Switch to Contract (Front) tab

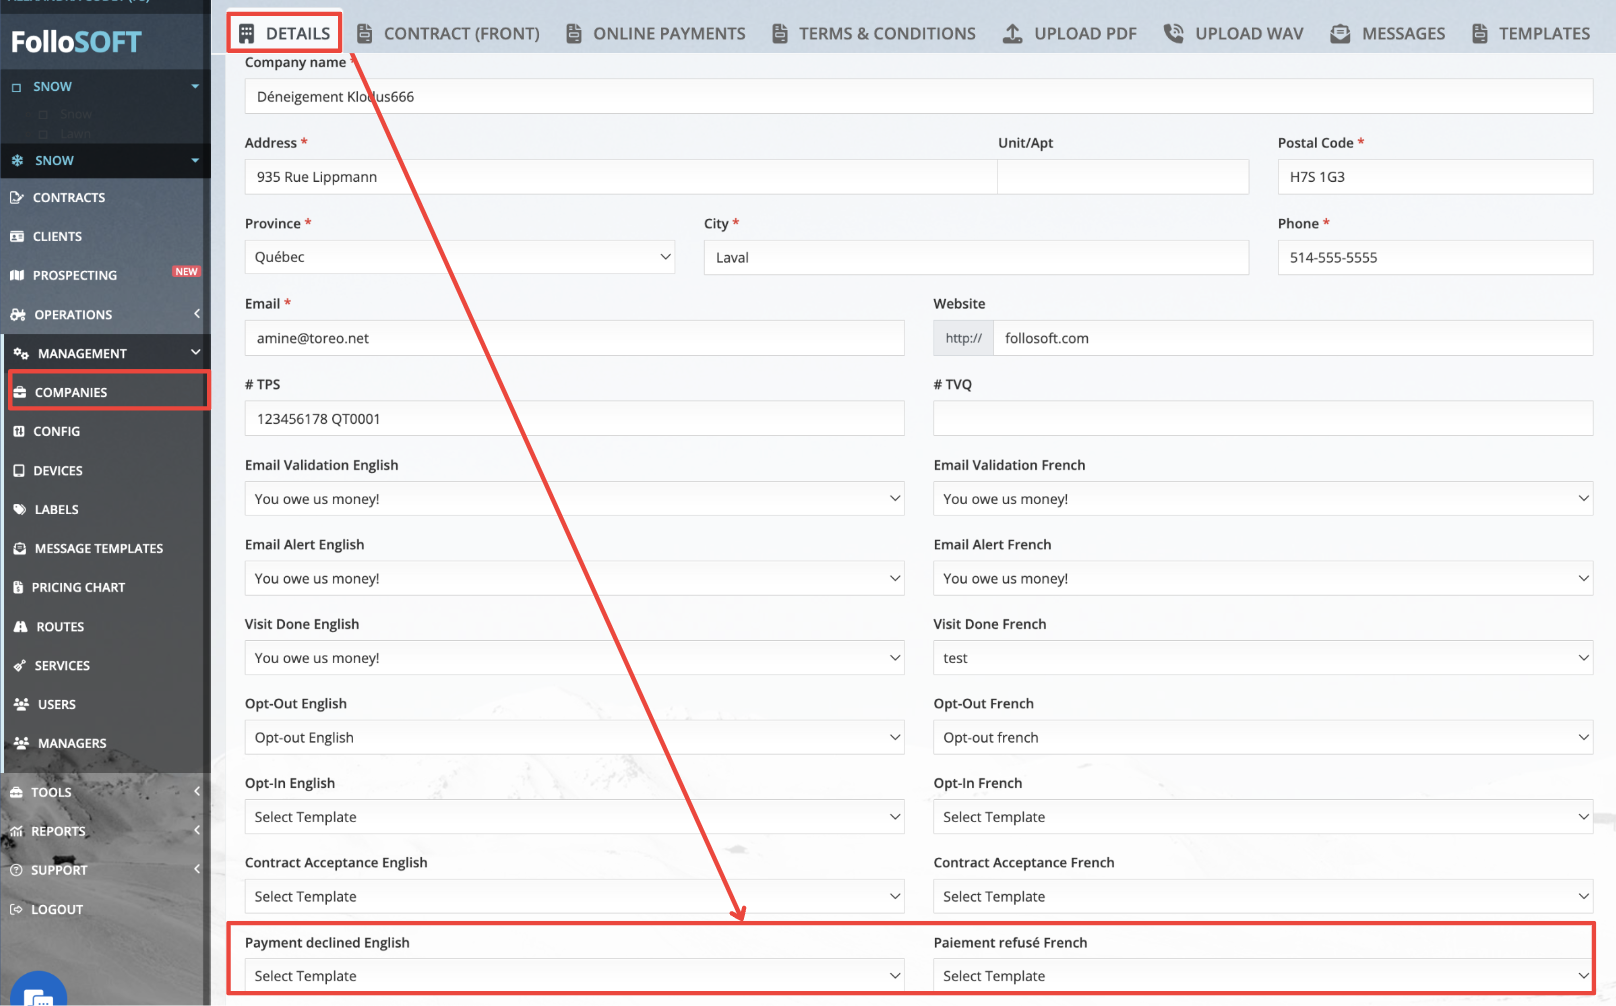pos(448,33)
